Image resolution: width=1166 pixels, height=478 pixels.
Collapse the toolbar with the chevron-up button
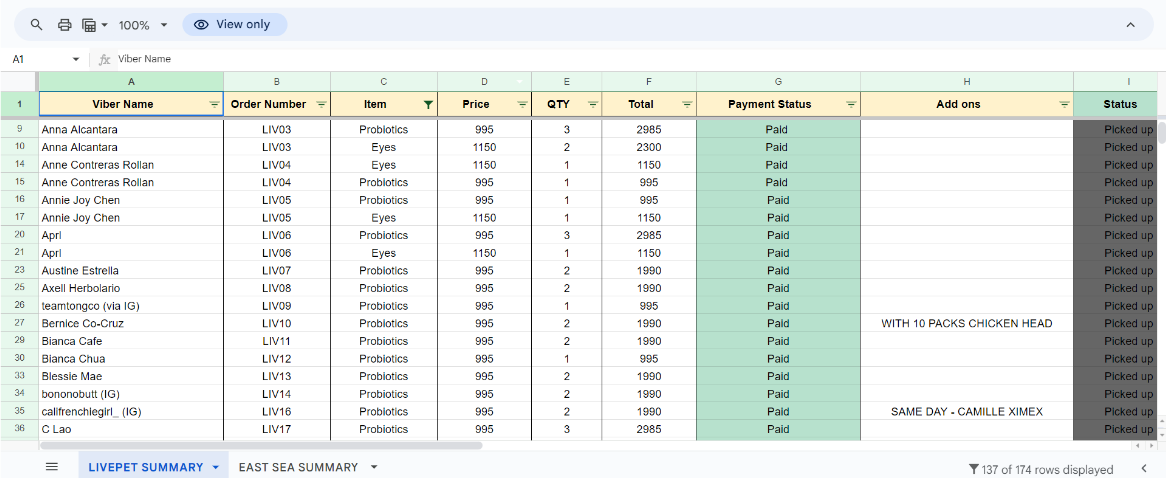[x=1131, y=25]
